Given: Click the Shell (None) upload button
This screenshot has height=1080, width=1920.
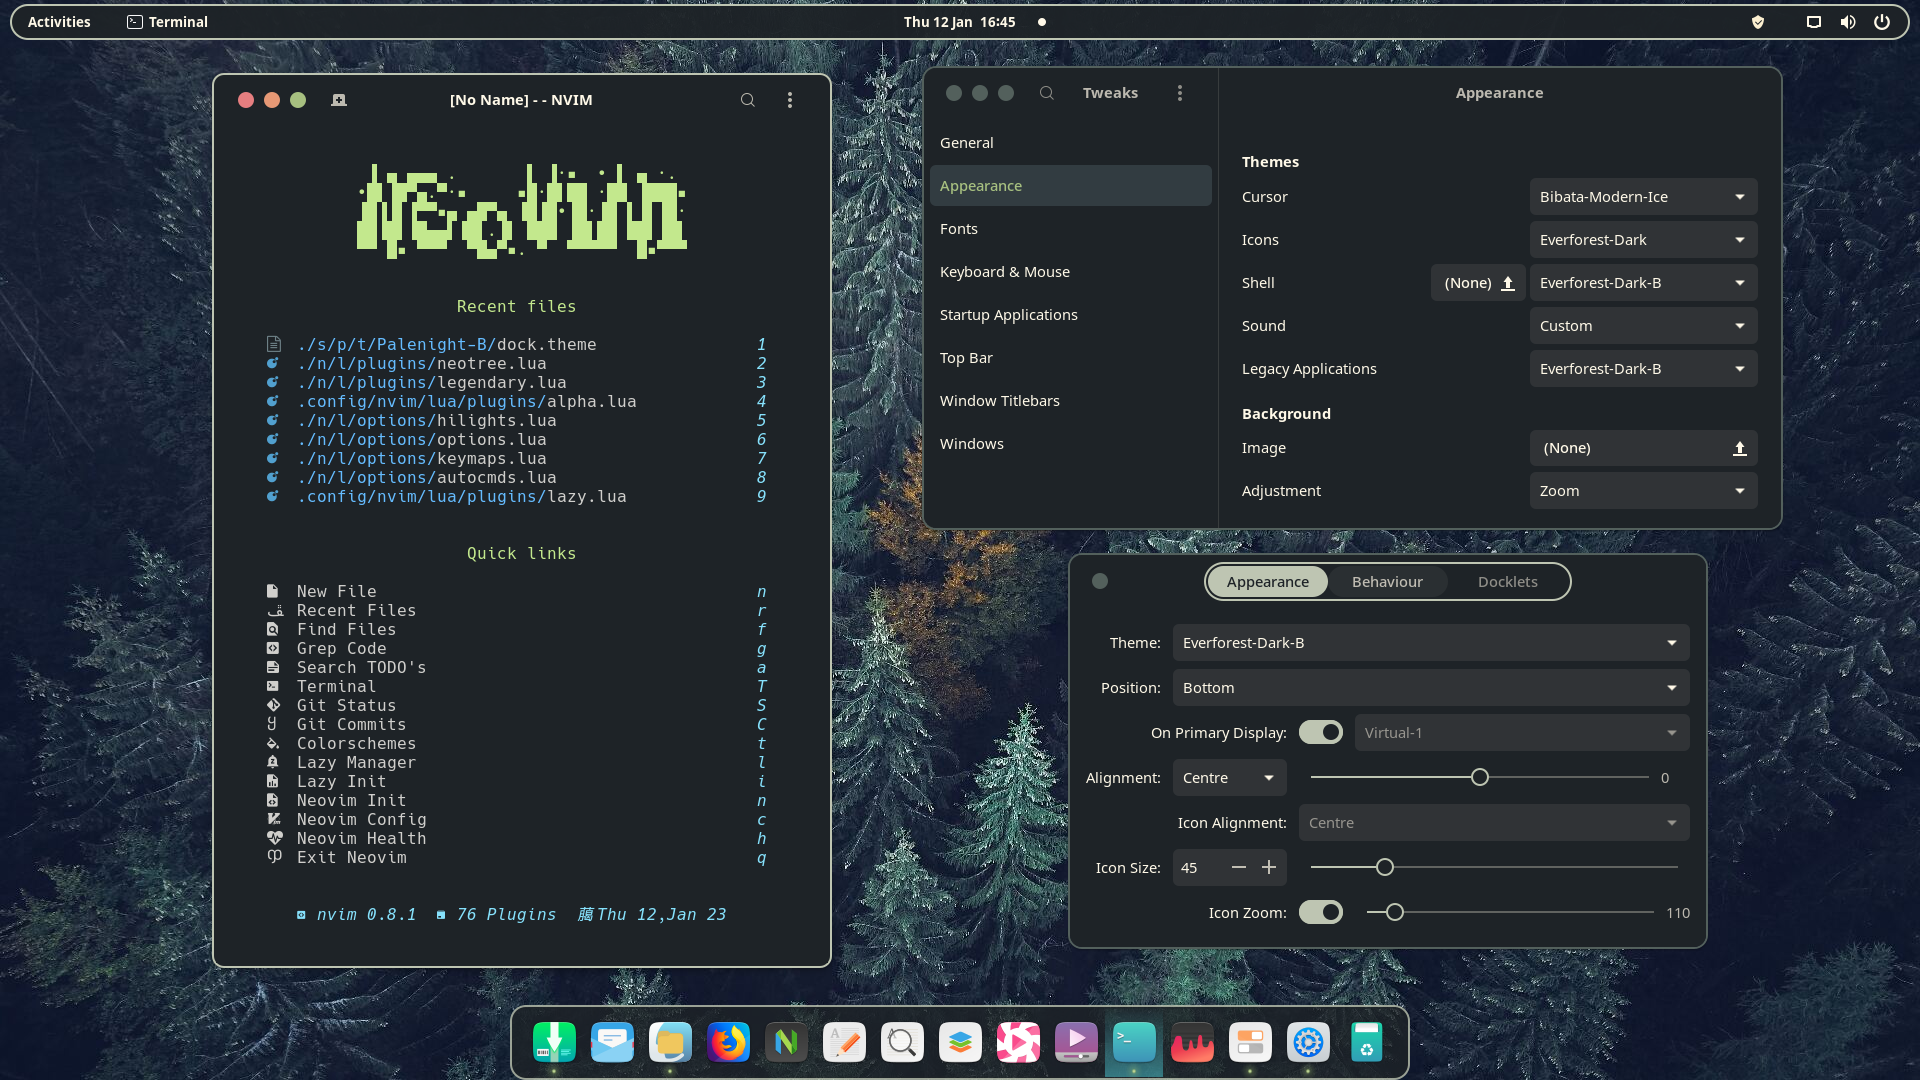Looking at the screenshot, I should pos(1478,283).
